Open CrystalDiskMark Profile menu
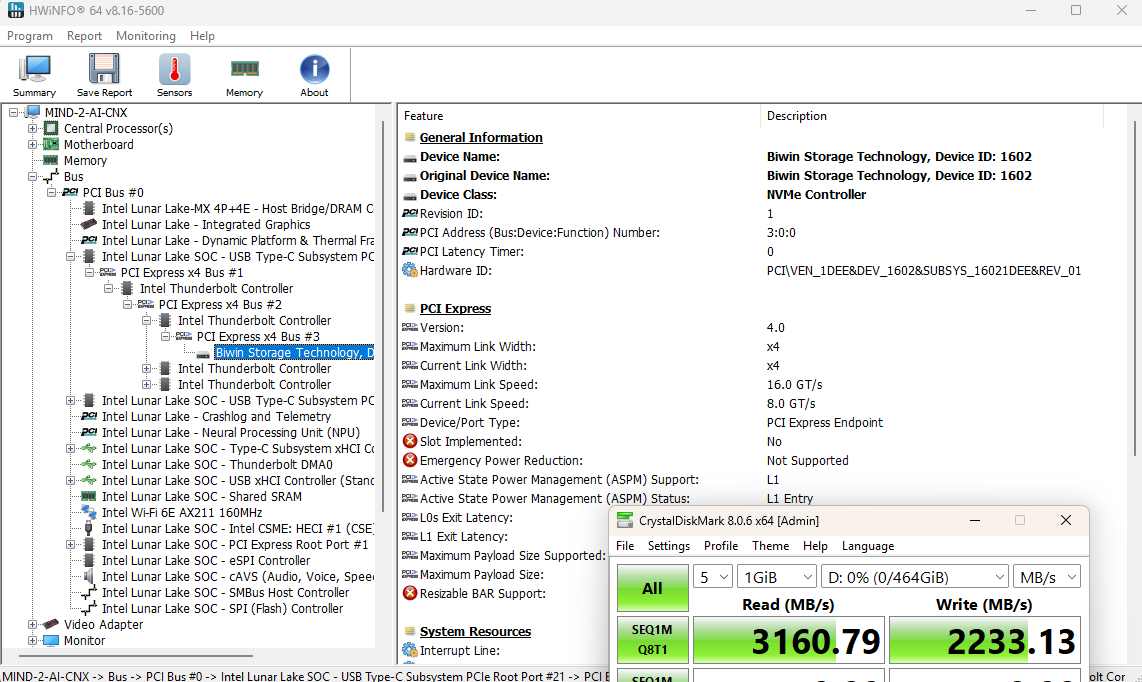The height and width of the screenshot is (682, 1142). pos(721,546)
